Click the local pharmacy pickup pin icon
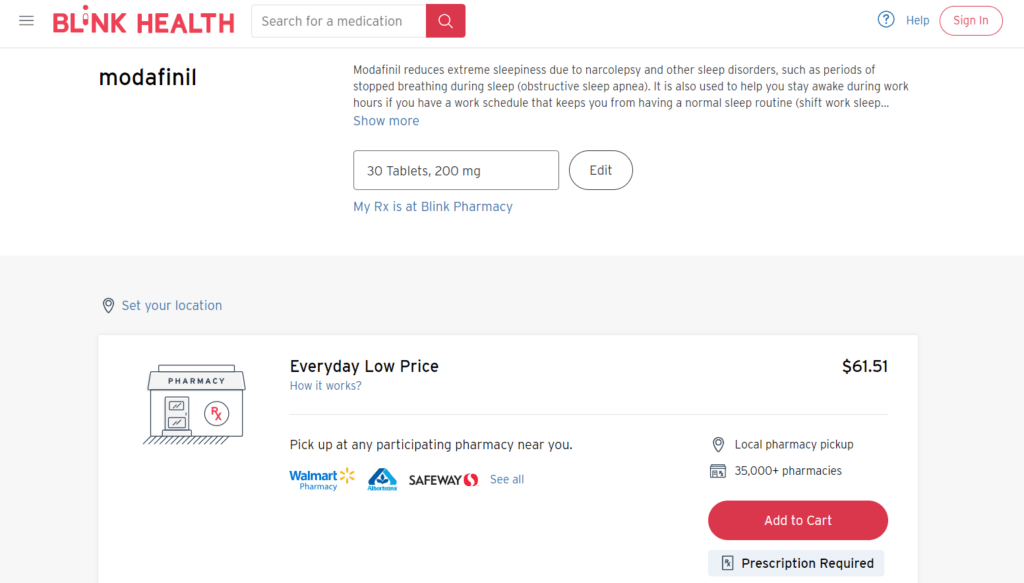This screenshot has height=583, width=1024. click(x=718, y=444)
